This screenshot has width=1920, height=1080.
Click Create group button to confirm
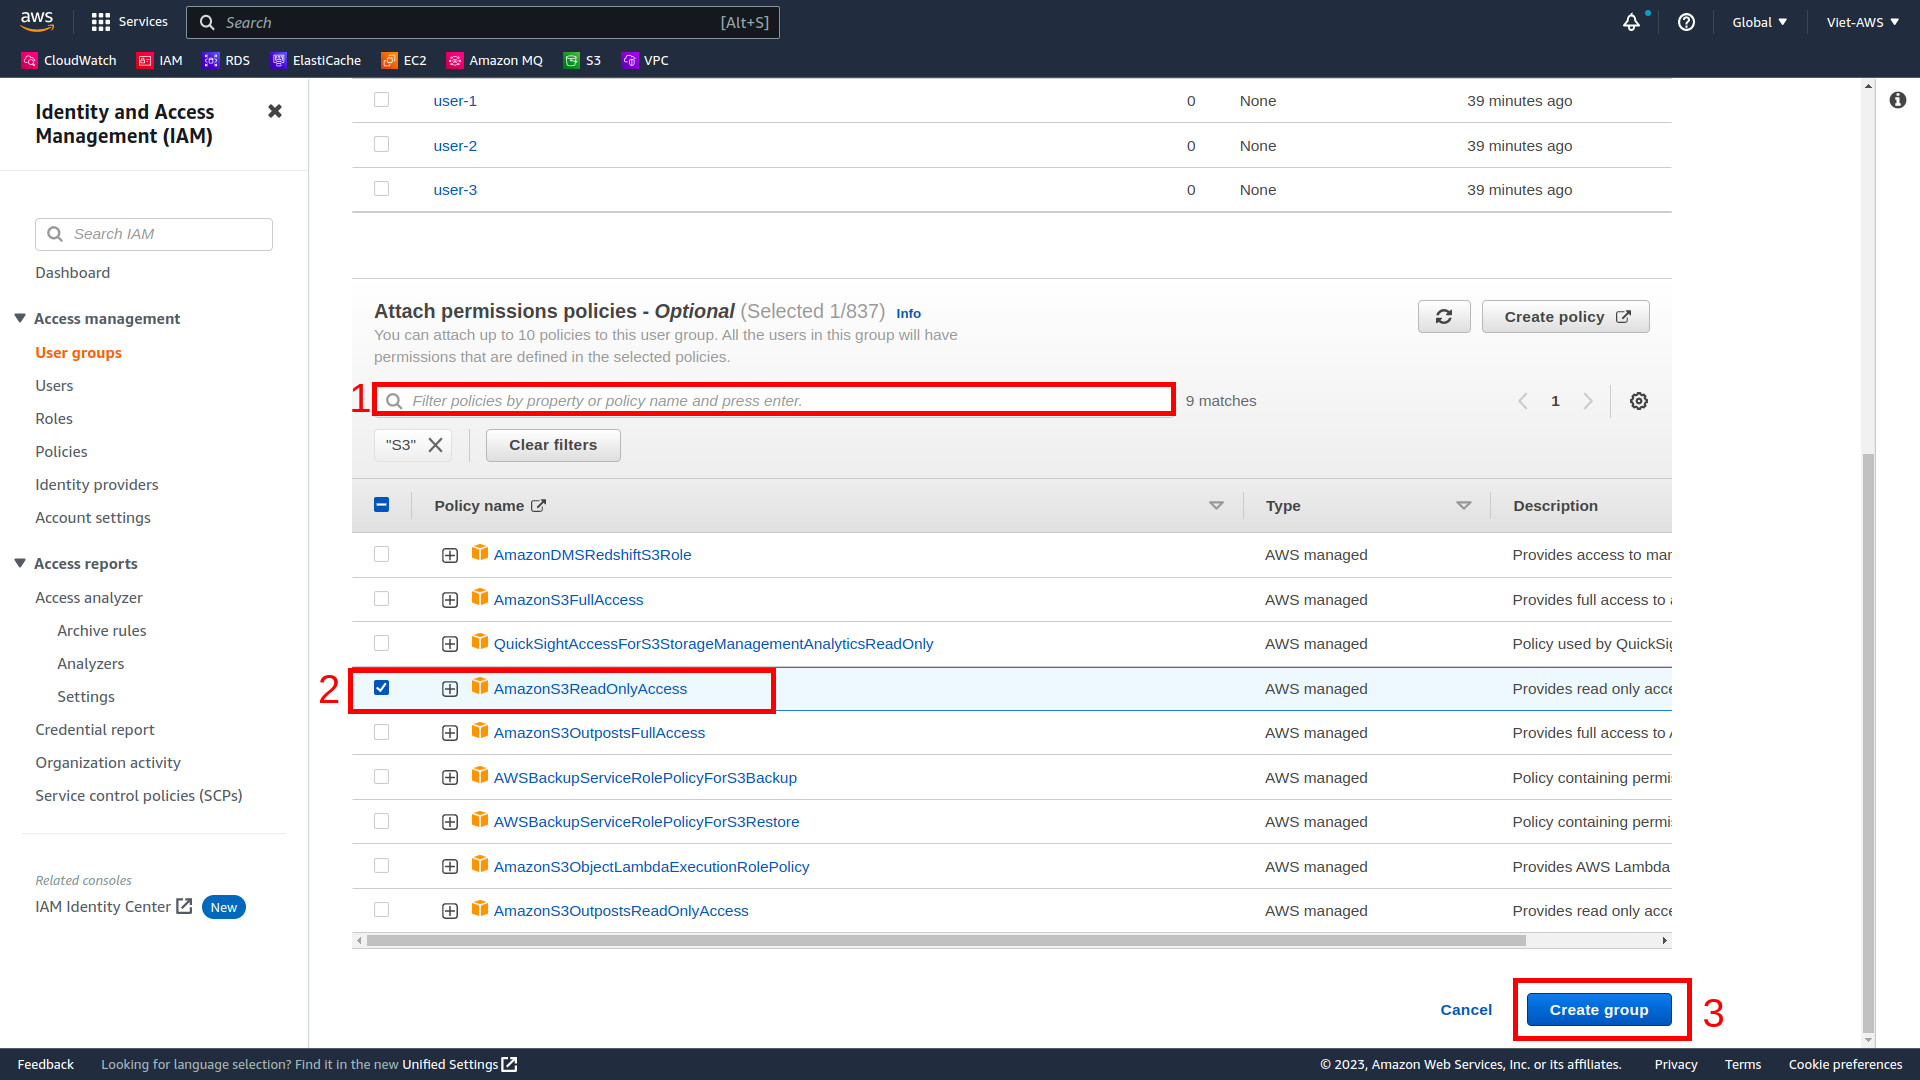[x=1600, y=1009]
